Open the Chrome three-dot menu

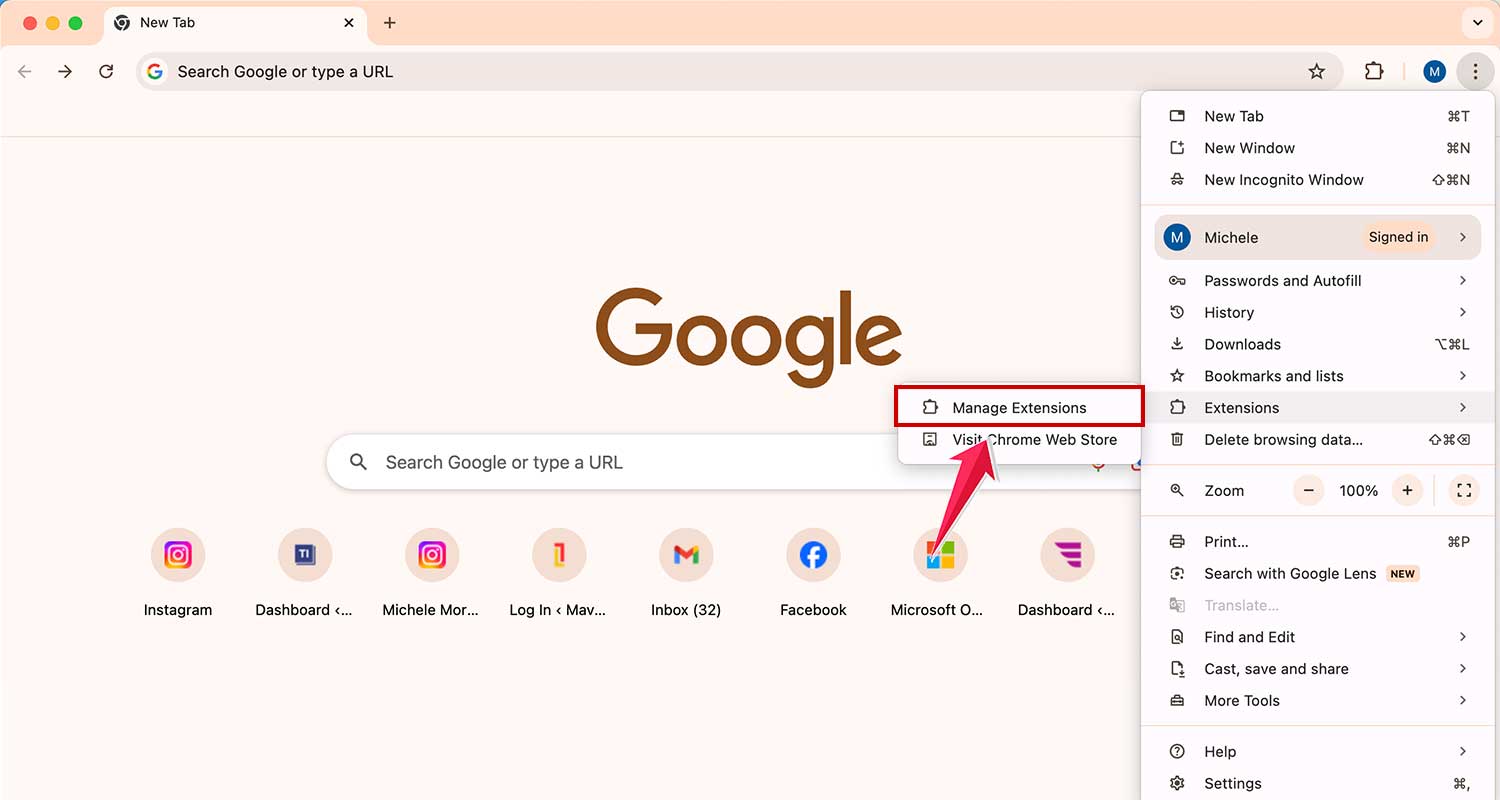coord(1475,71)
